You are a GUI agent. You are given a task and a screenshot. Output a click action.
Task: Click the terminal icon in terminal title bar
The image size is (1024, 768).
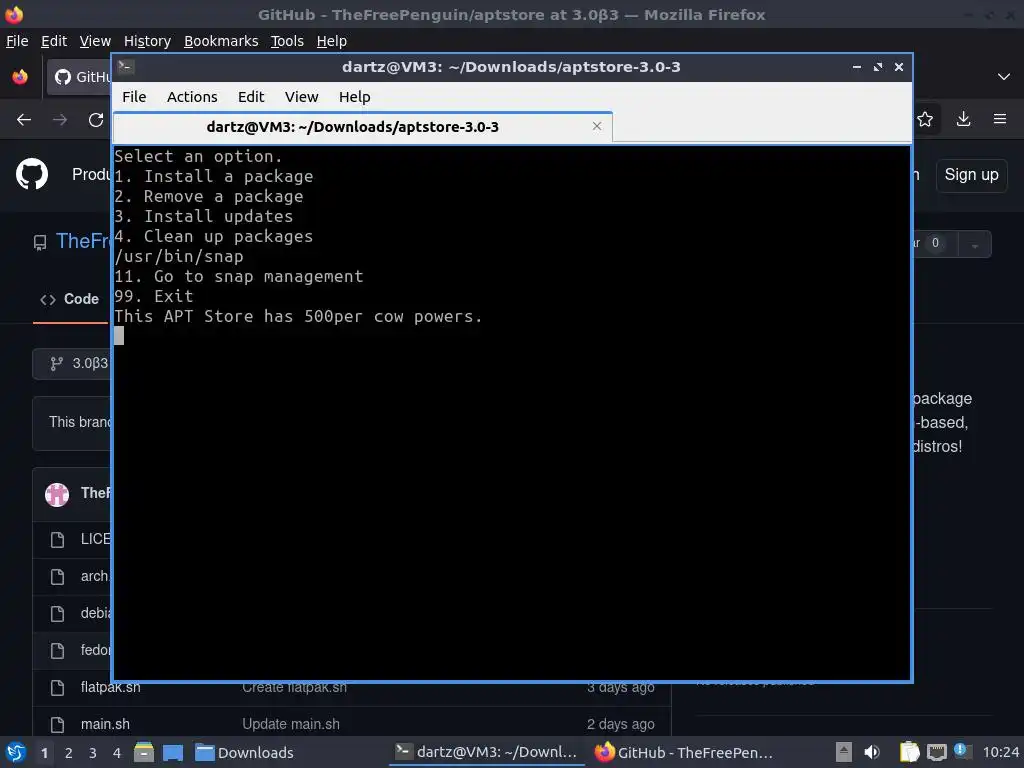(x=125, y=67)
